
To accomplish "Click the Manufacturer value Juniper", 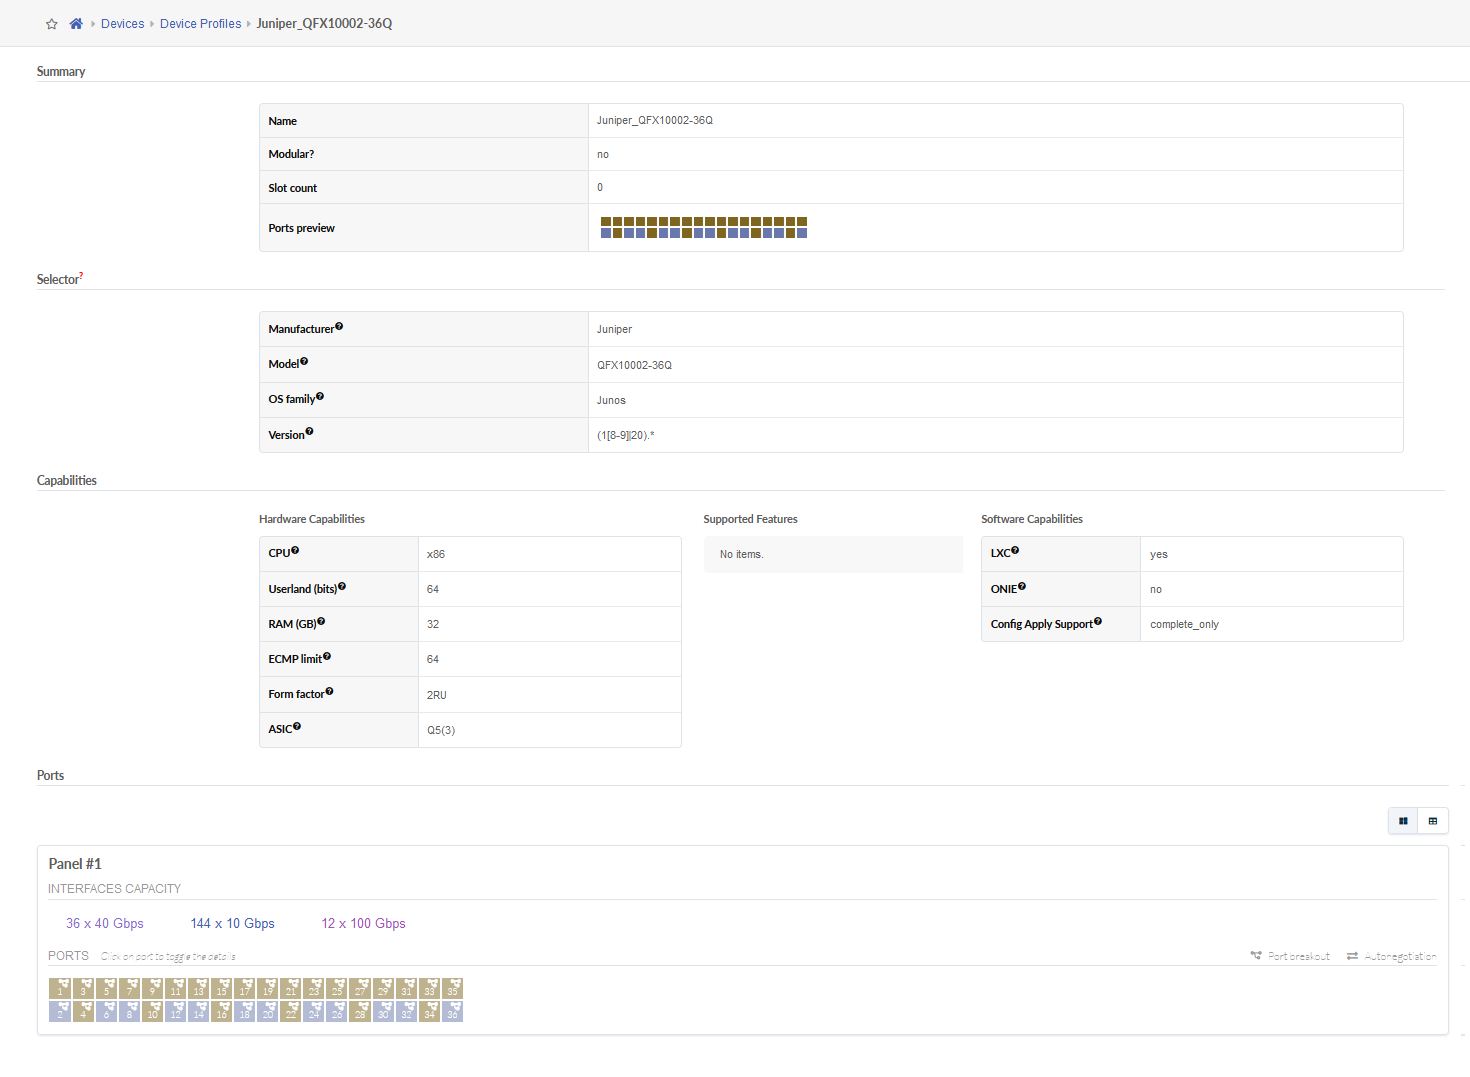I will [615, 329].
